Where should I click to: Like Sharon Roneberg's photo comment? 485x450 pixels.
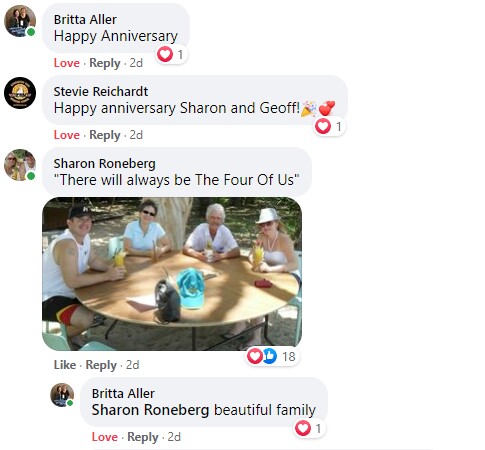click(65, 365)
